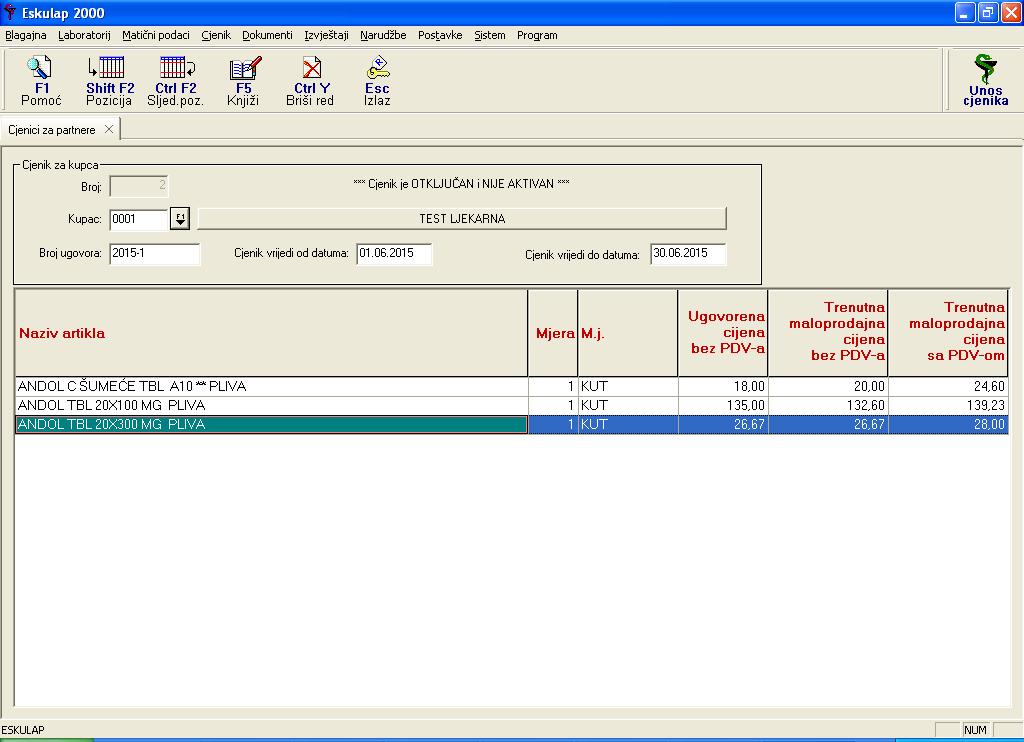The image size is (1024, 742).
Task: Click the Kupac code input field
Action: (x=138, y=219)
